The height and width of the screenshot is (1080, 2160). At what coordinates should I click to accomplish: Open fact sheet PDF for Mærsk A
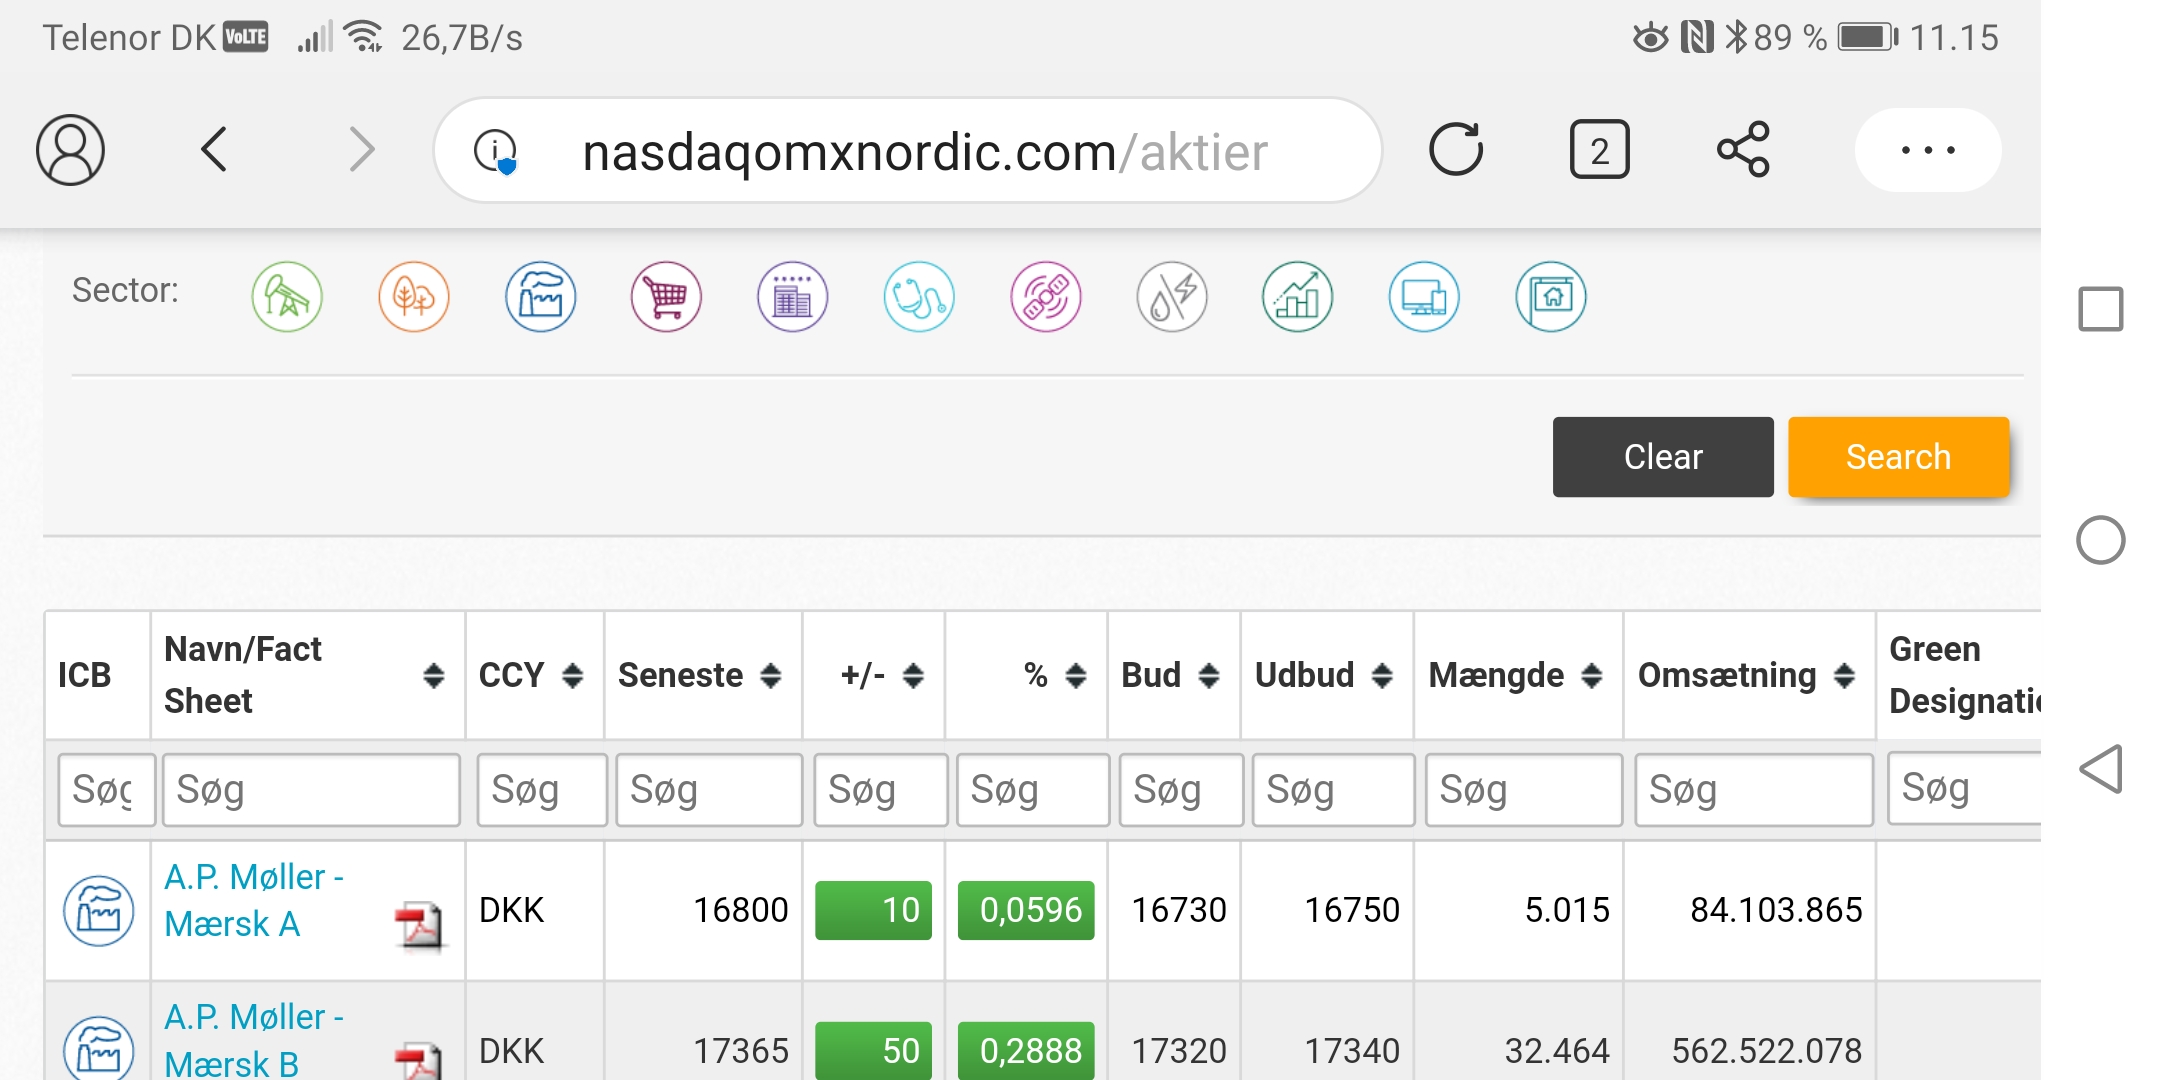tap(419, 925)
